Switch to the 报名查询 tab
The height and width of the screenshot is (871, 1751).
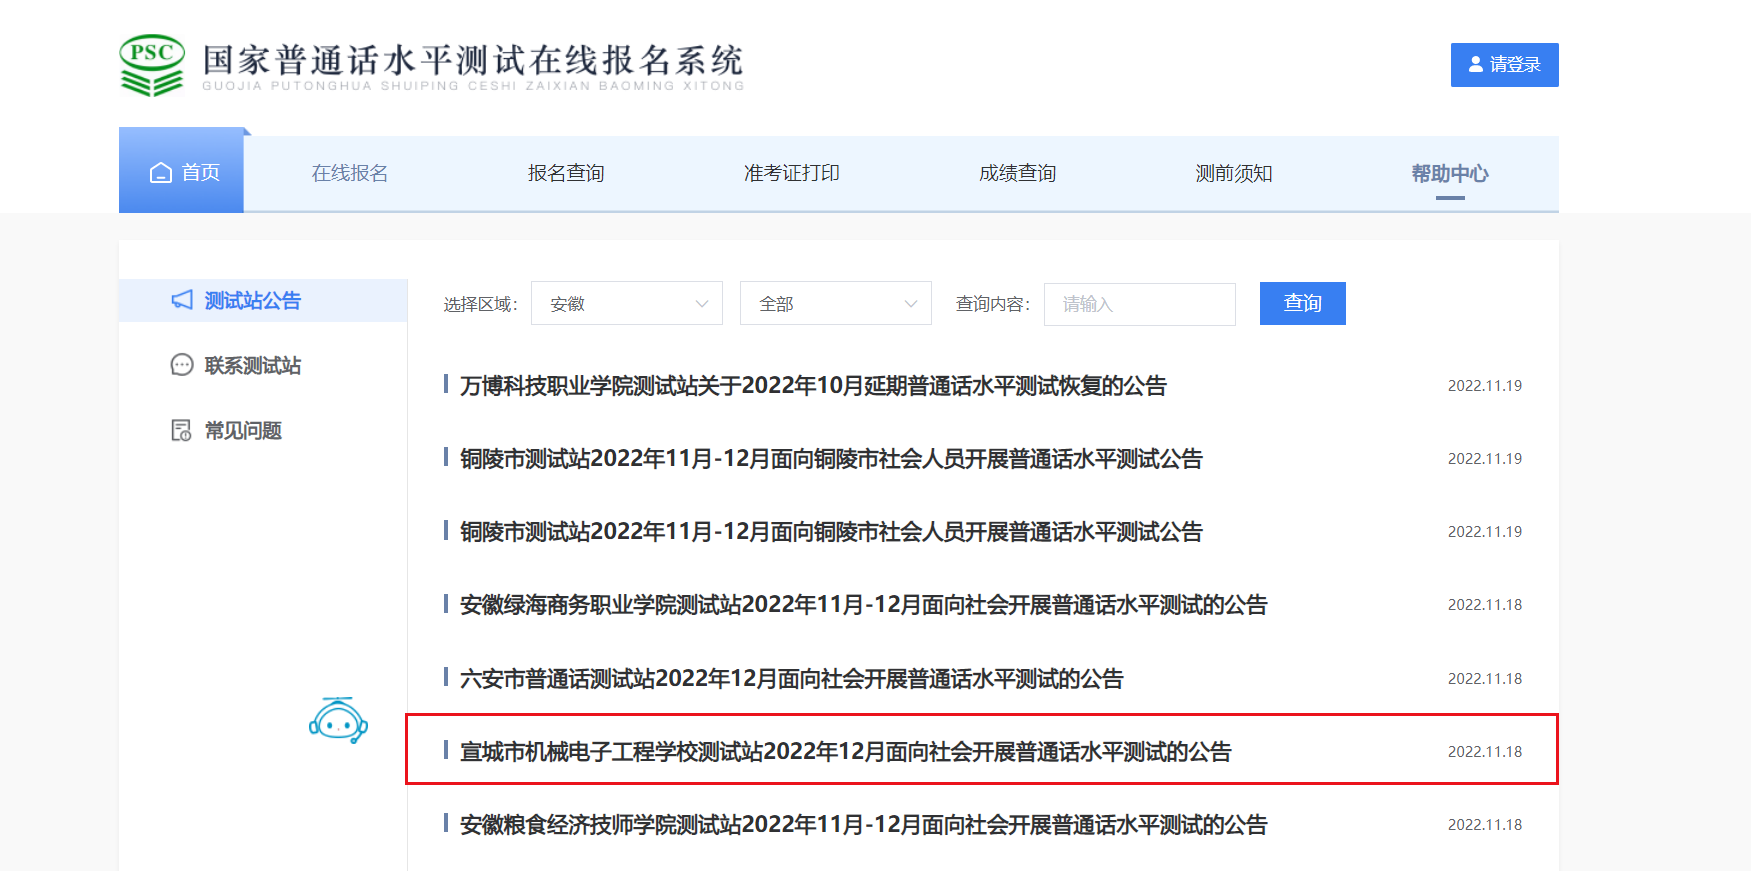(x=566, y=173)
